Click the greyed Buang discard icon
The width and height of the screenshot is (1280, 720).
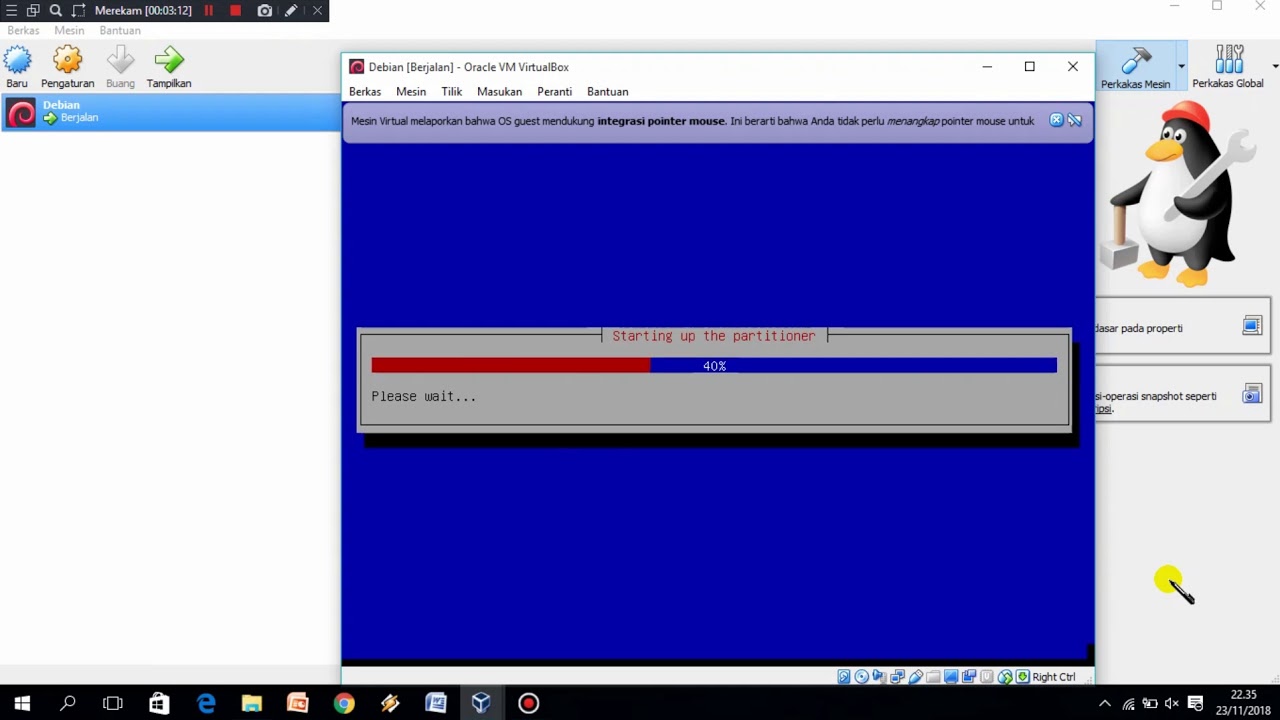(x=120, y=60)
